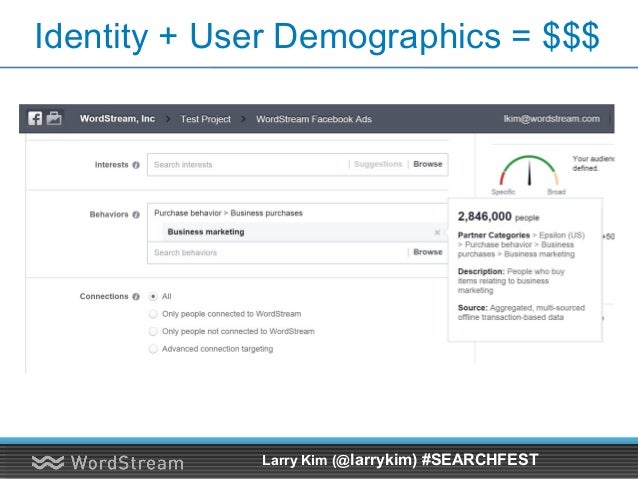Click the Partner Categories label in tooltip
638x479 pixels.
pyautogui.click(x=494, y=235)
